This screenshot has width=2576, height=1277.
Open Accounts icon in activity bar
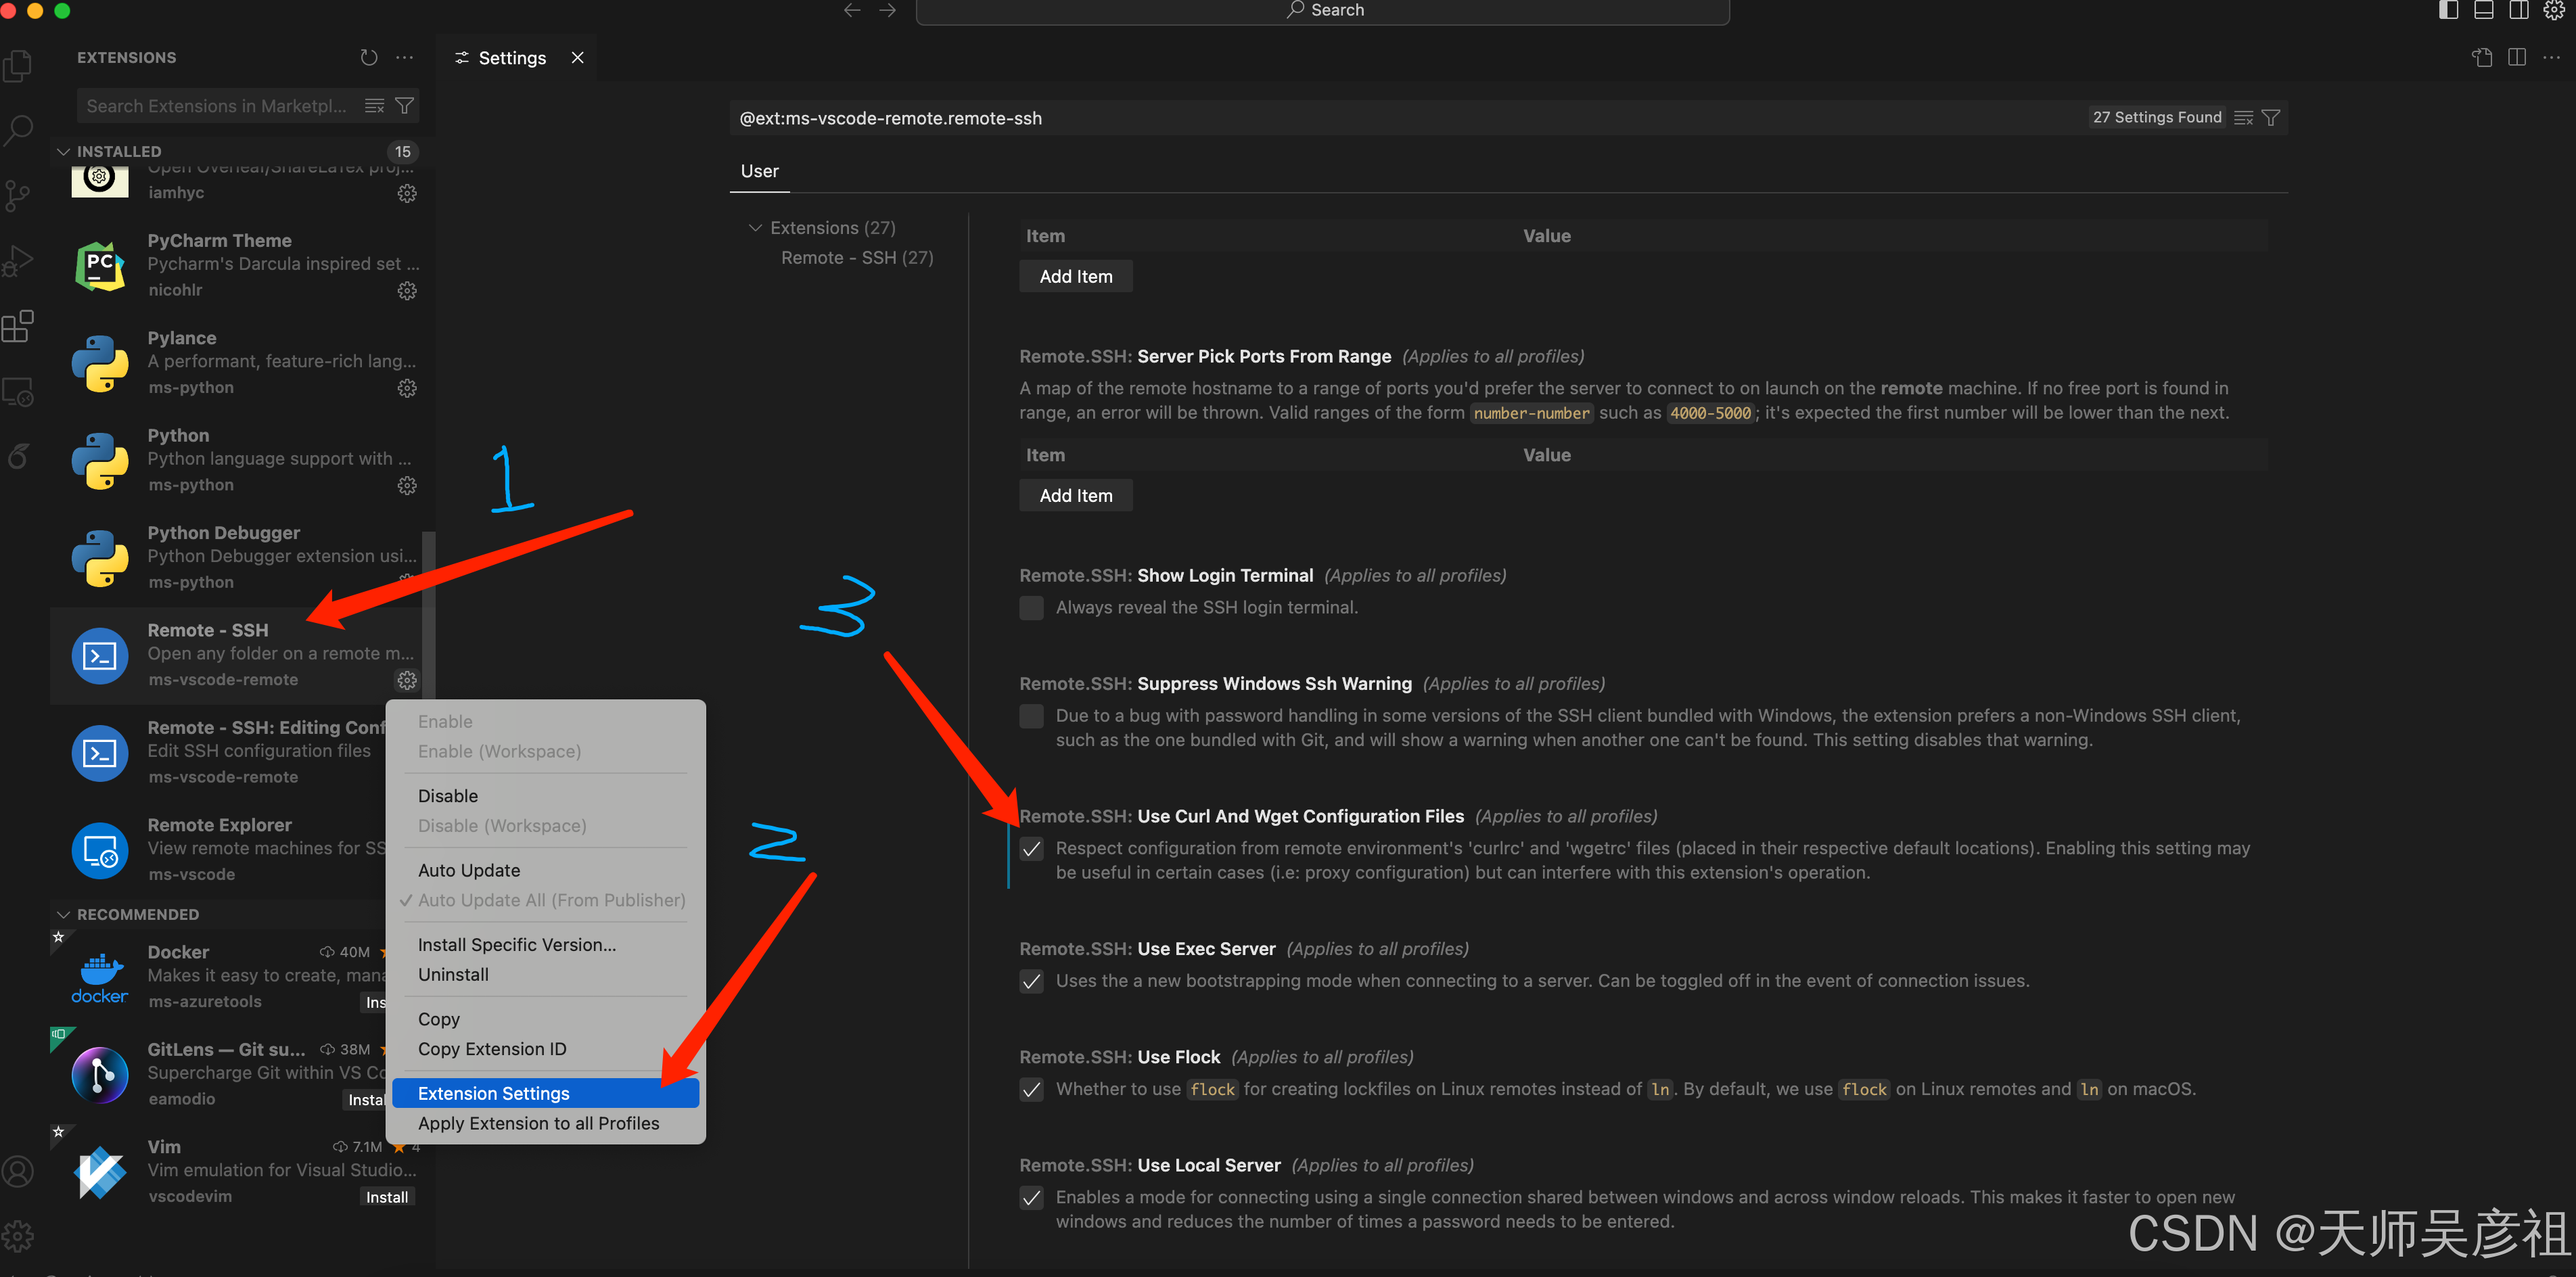18,1171
